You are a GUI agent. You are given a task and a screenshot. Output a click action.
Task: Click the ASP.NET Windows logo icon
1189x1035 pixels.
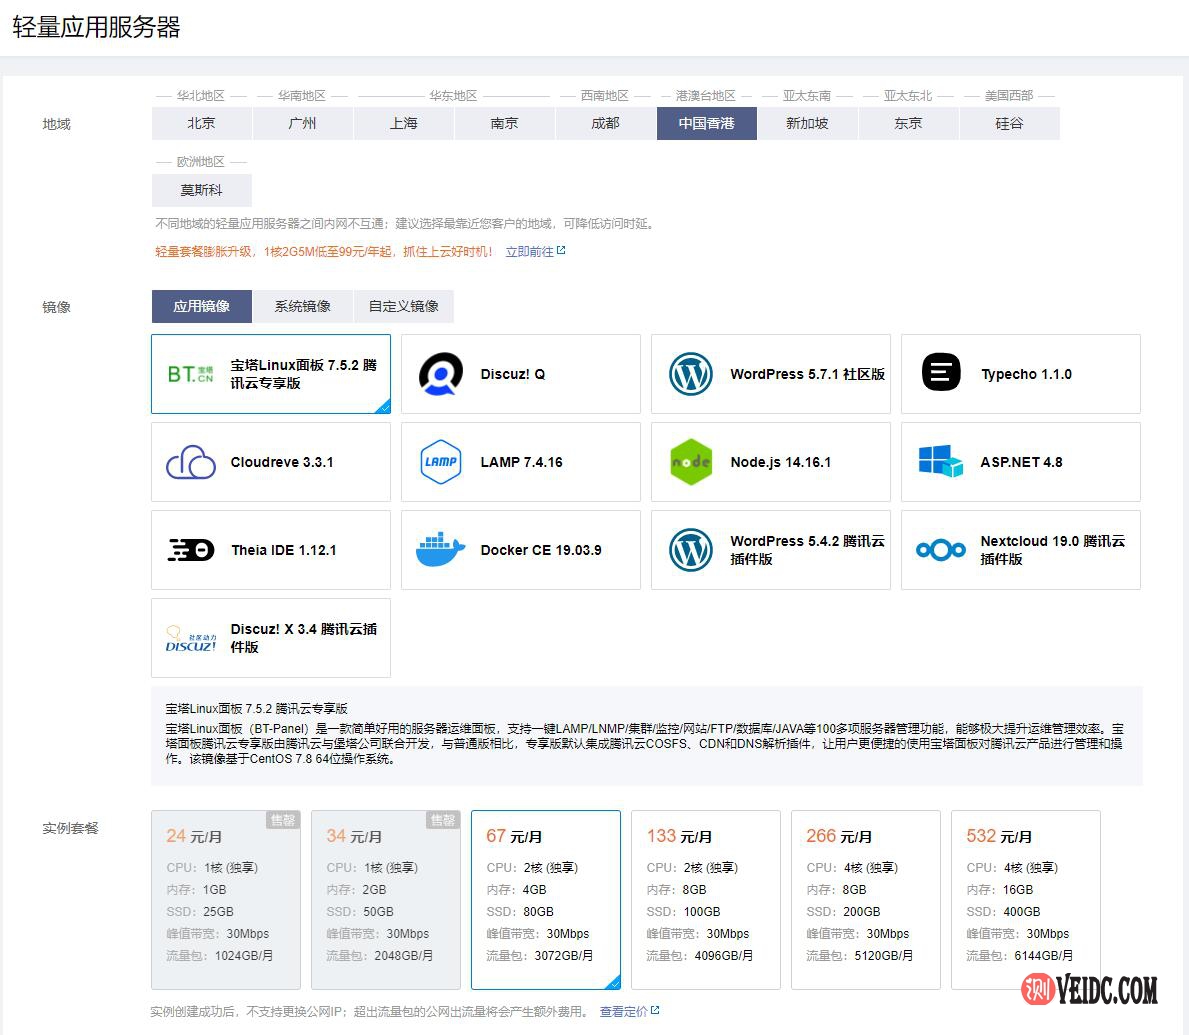(x=941, y=462)
